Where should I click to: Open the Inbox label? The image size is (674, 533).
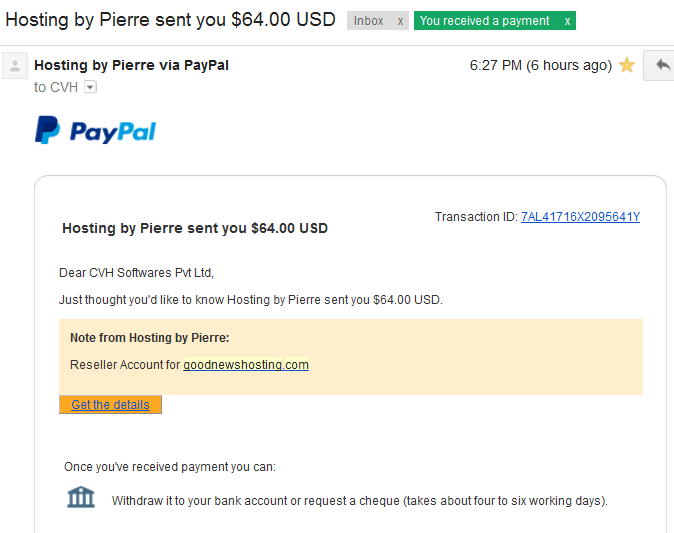[x=368, y=21]
